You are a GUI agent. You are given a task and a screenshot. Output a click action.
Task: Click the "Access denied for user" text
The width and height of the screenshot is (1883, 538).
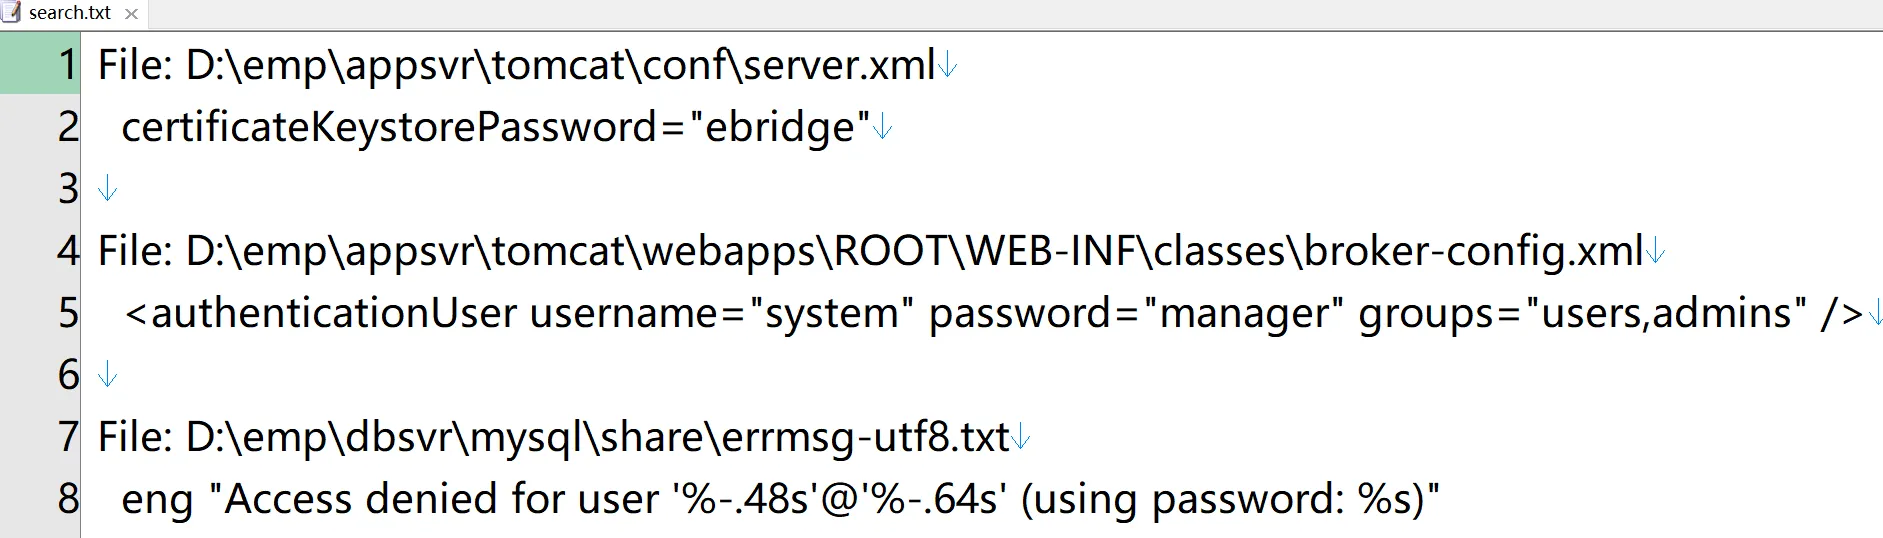pyautogui.click(x=433, y=499)
